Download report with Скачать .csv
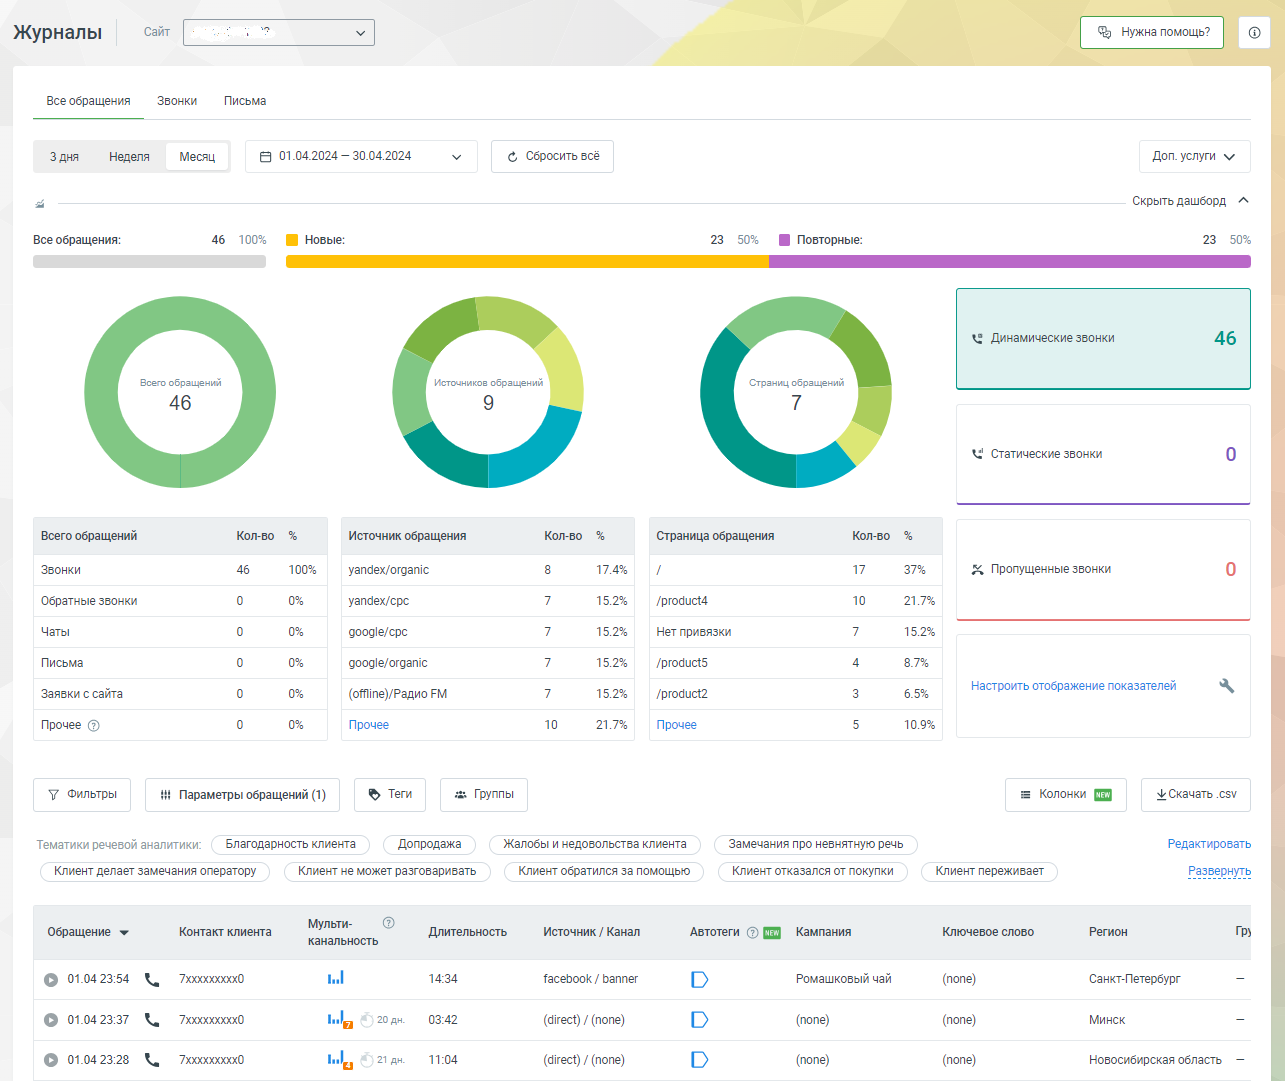 1196,795
